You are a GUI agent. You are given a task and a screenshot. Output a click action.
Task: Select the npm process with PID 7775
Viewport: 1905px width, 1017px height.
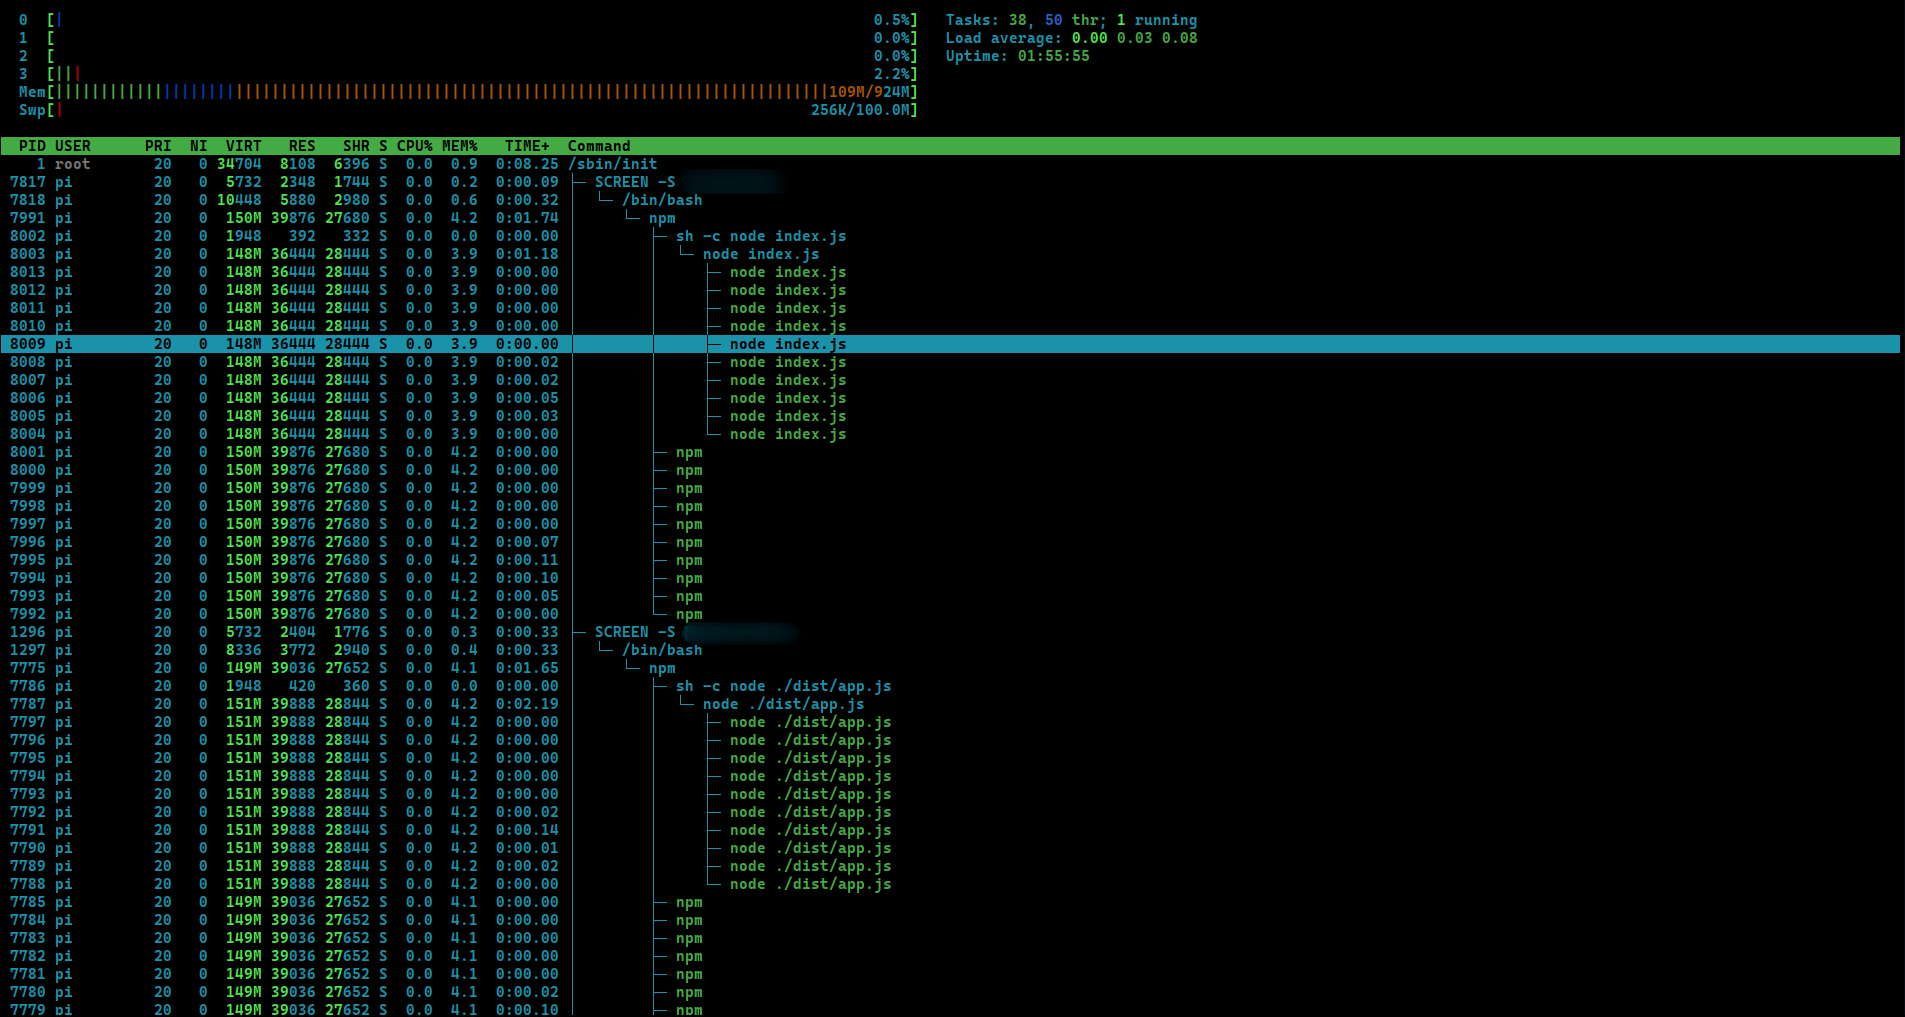(x=950, y=668)
